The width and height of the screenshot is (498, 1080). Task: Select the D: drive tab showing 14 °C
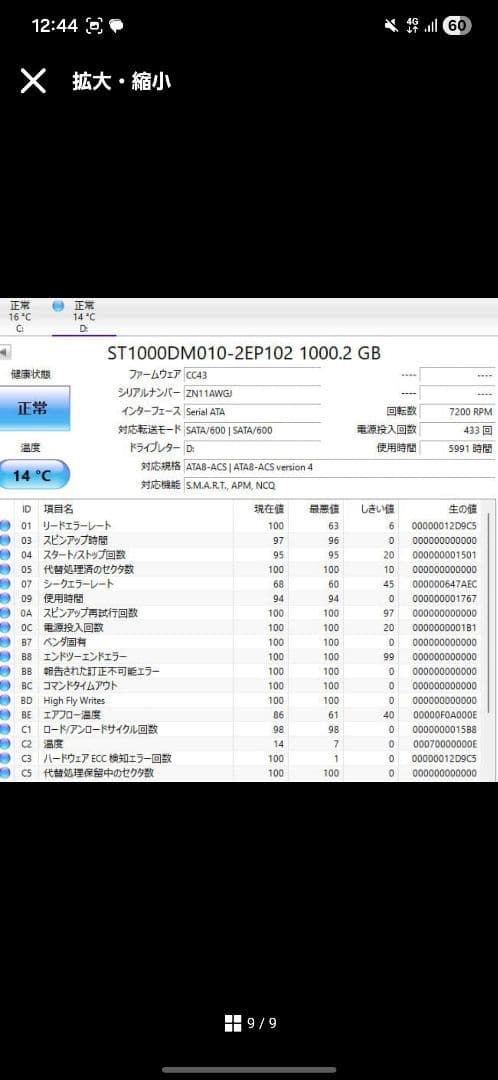[84, 317]
